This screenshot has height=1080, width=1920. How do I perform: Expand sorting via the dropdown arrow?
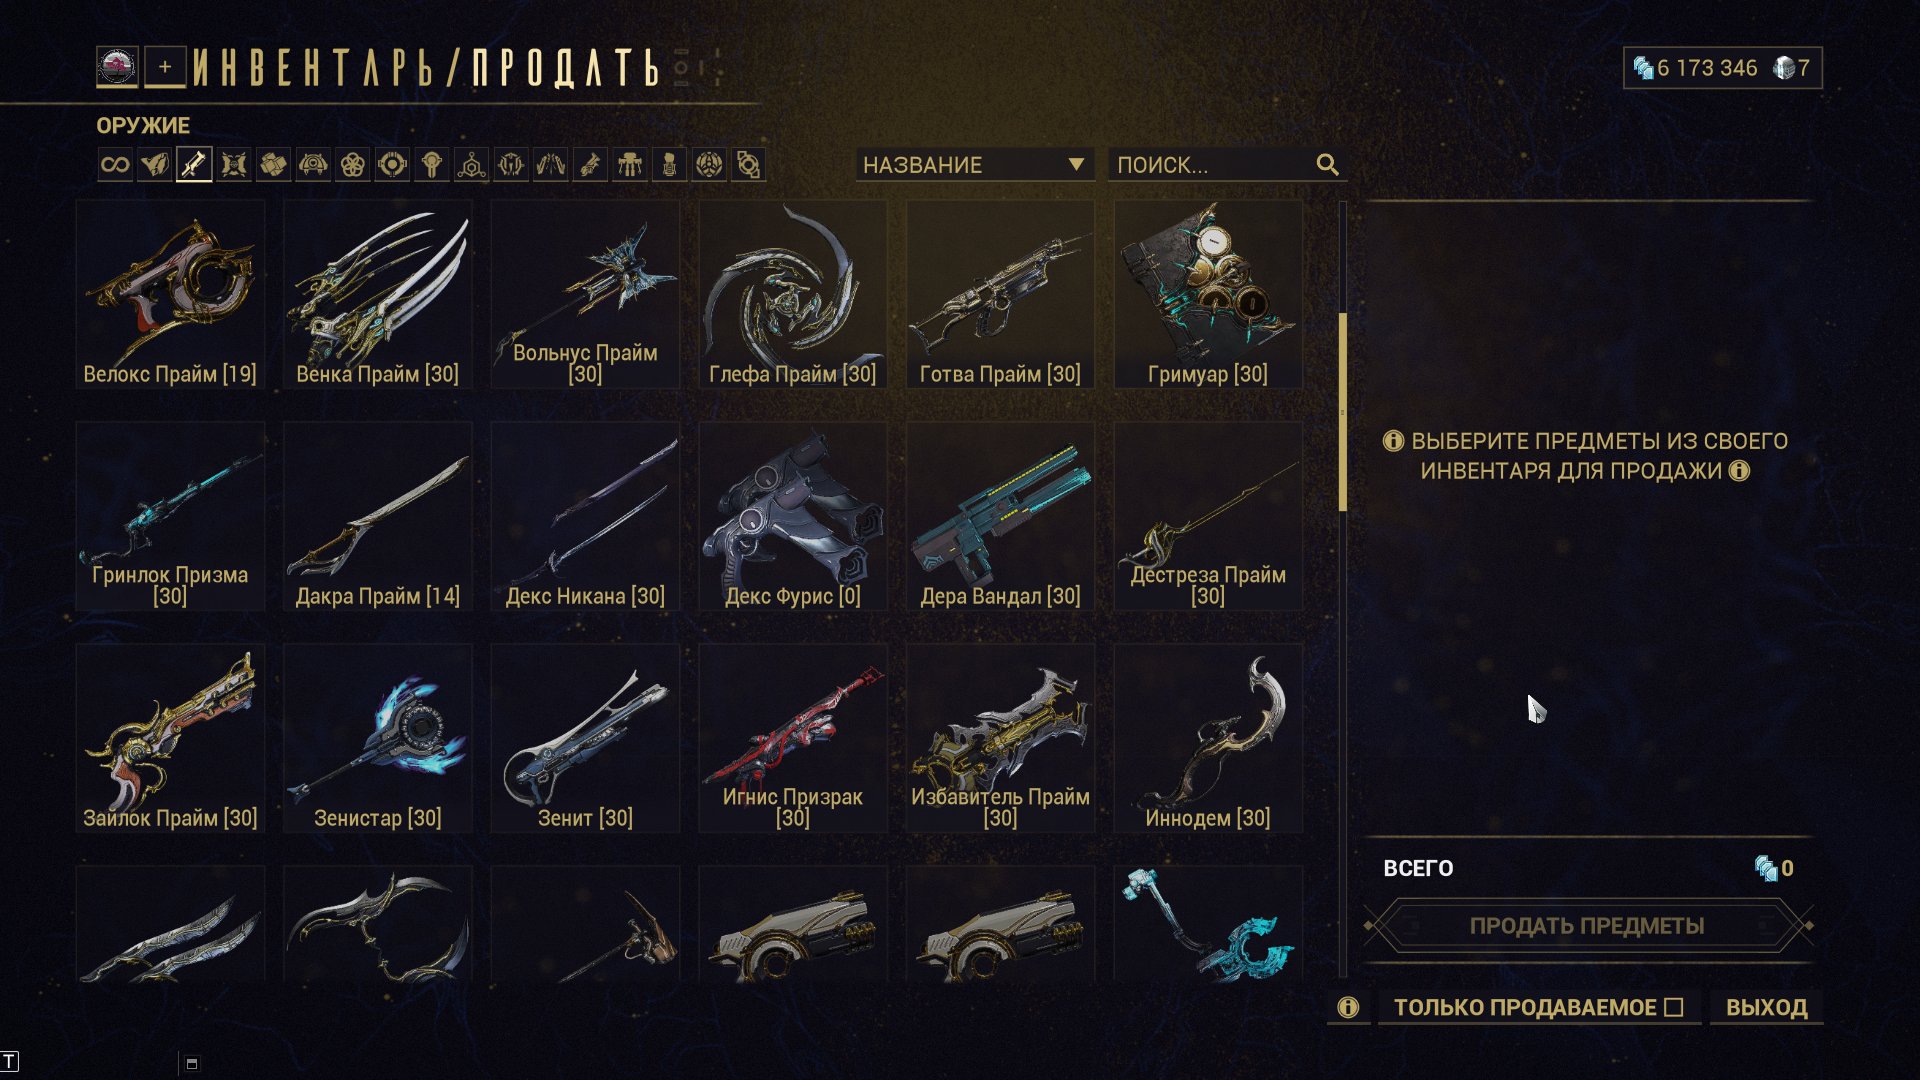(x=1076, y=165)
